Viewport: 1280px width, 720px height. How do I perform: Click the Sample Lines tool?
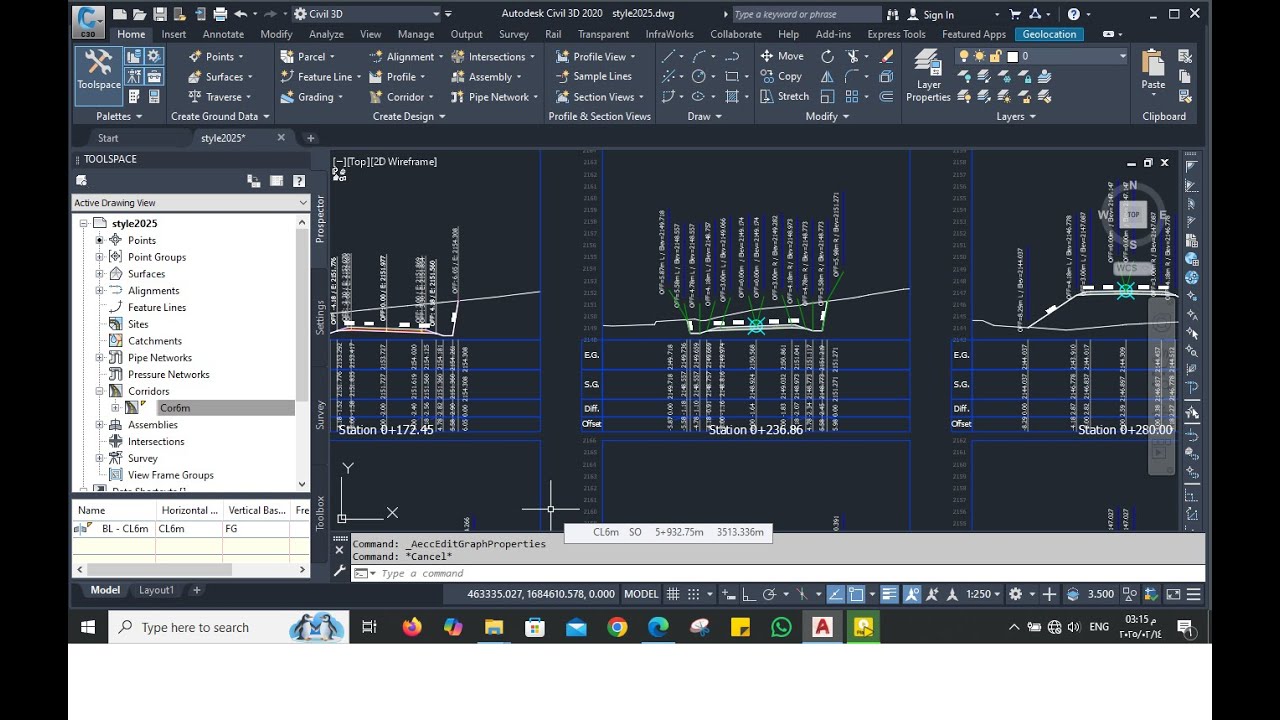point(593,76)
